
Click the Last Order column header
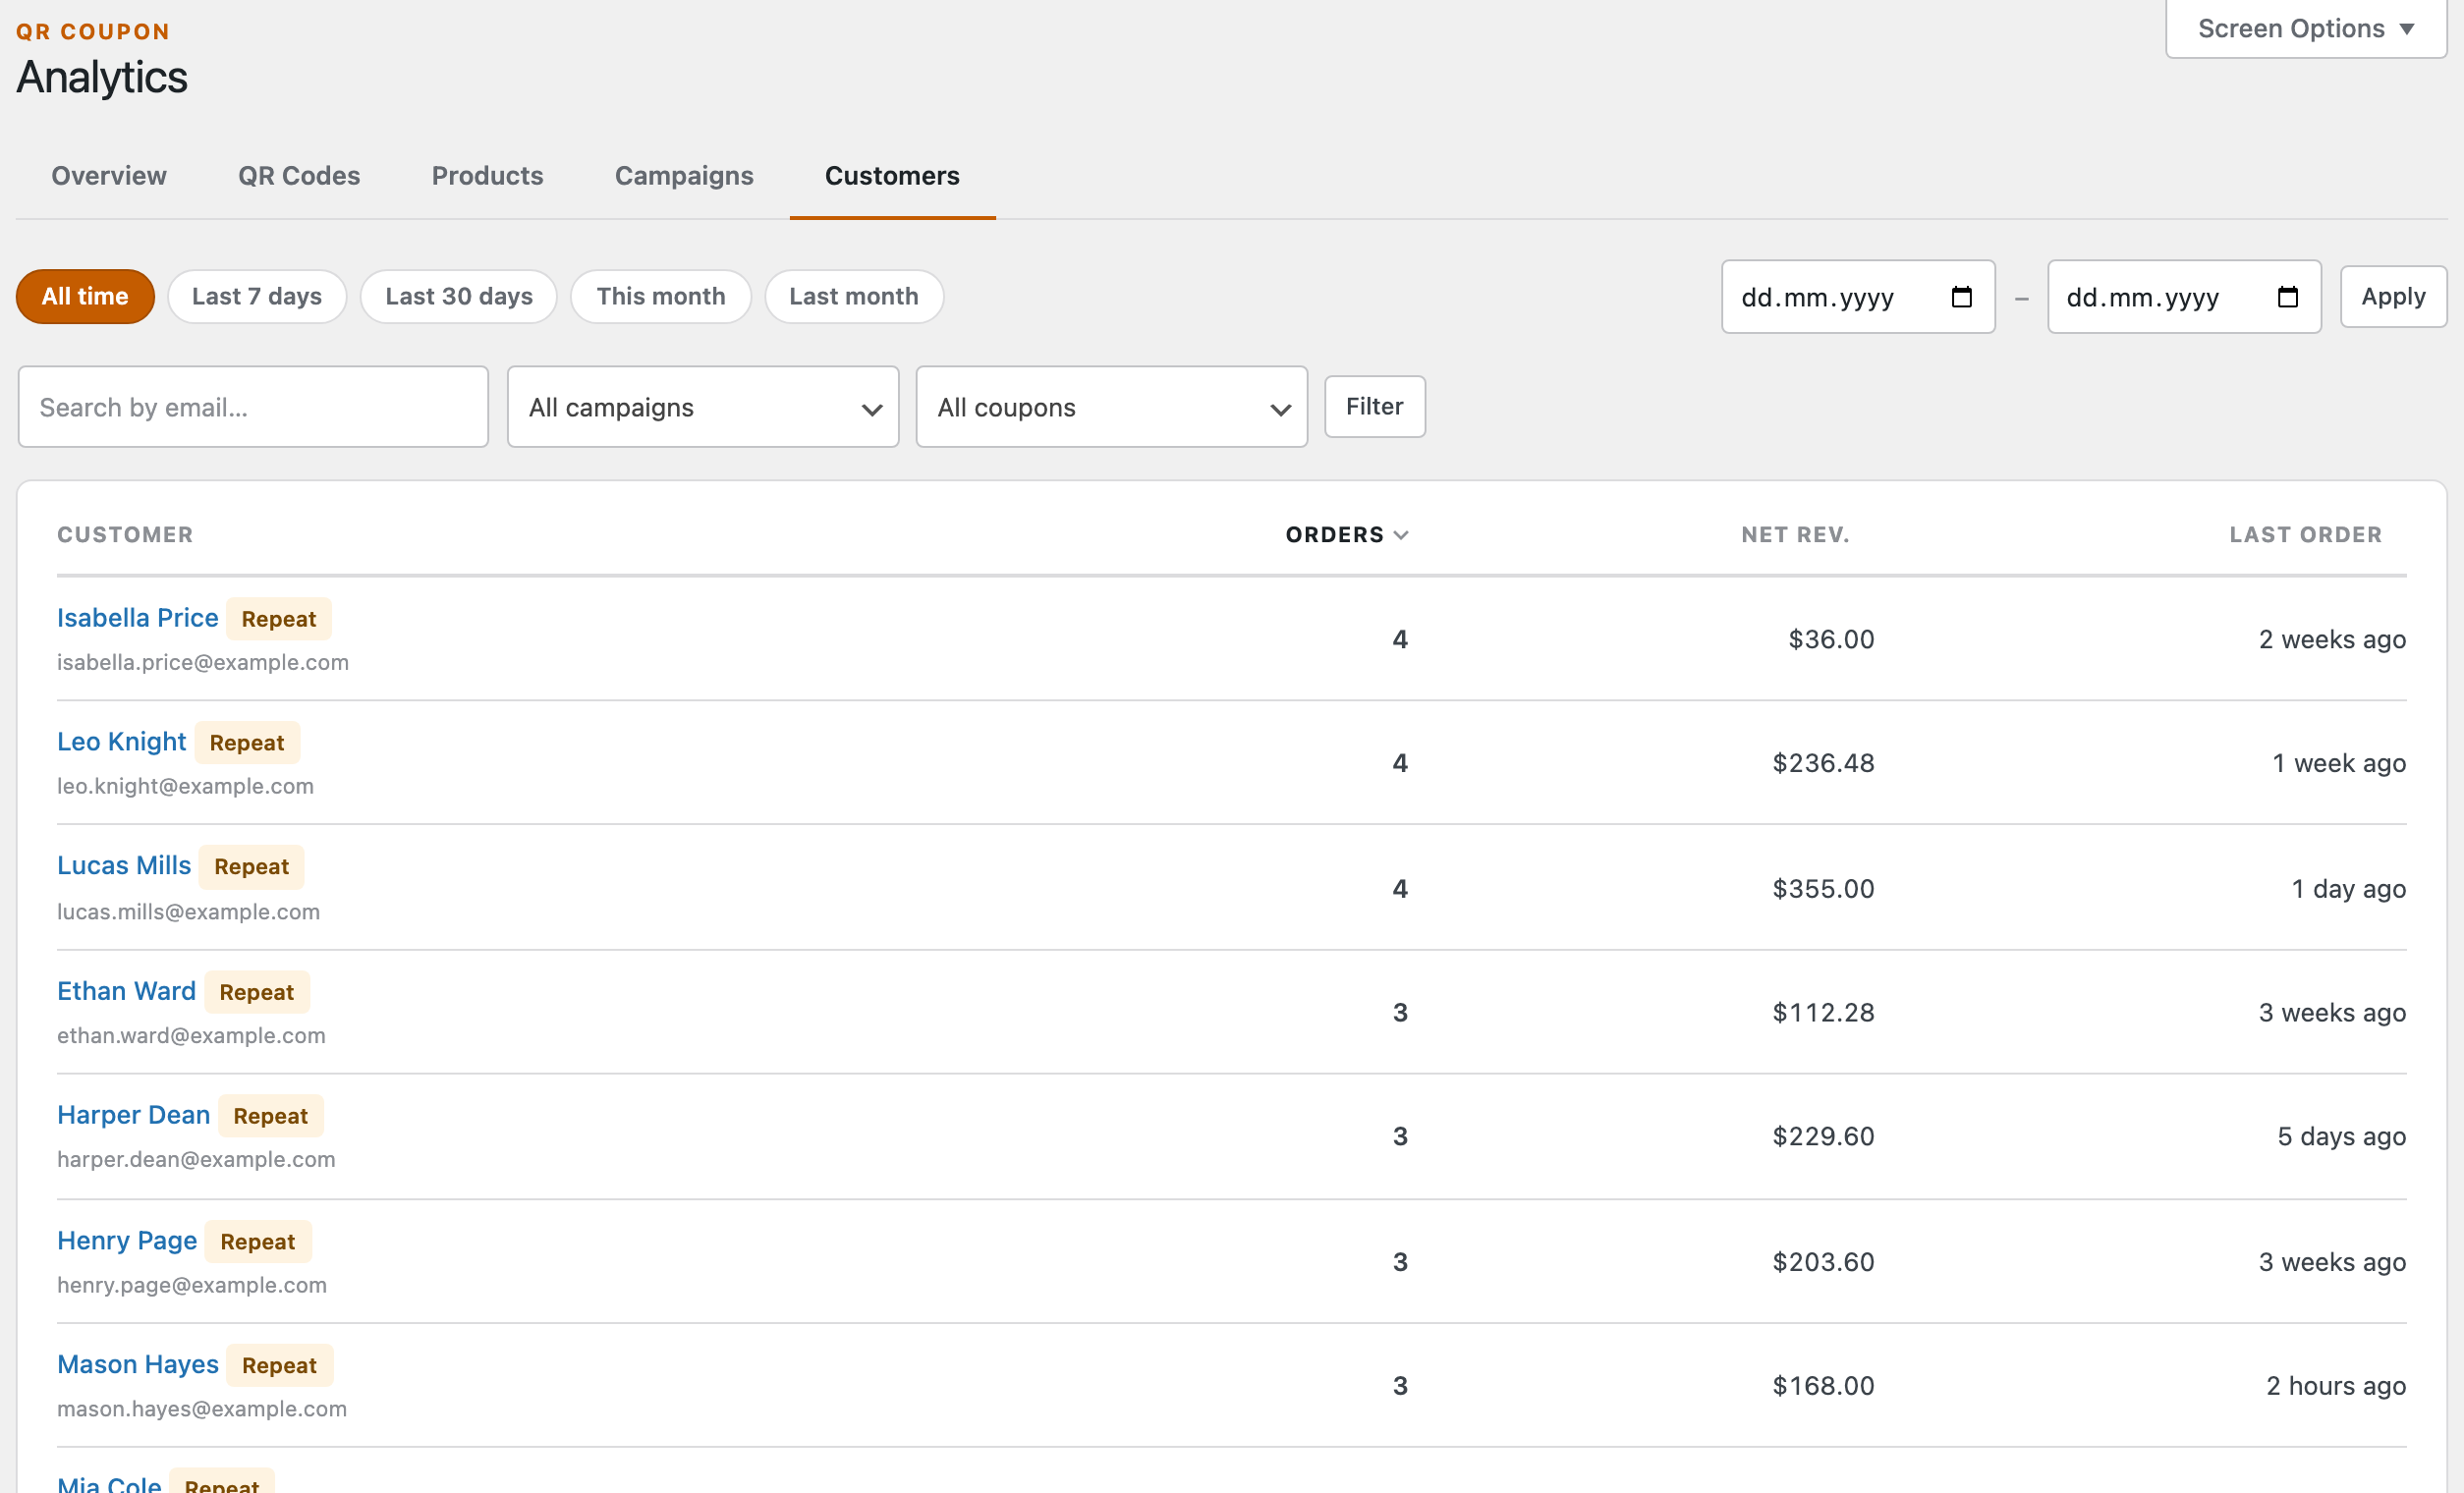click(2305, 535)
